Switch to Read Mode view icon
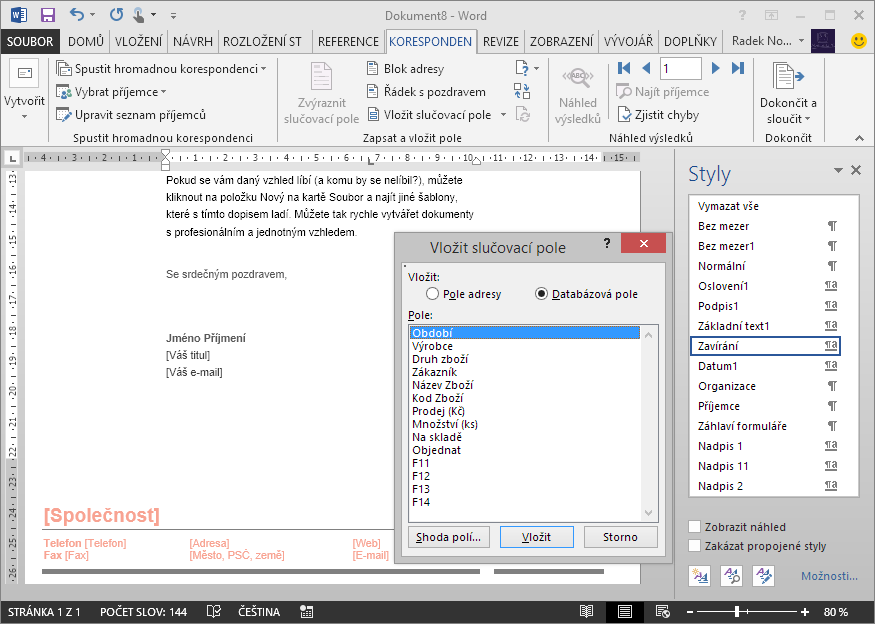Image resolution: width=875 pixels, height=624 pixels. [586, 612]
